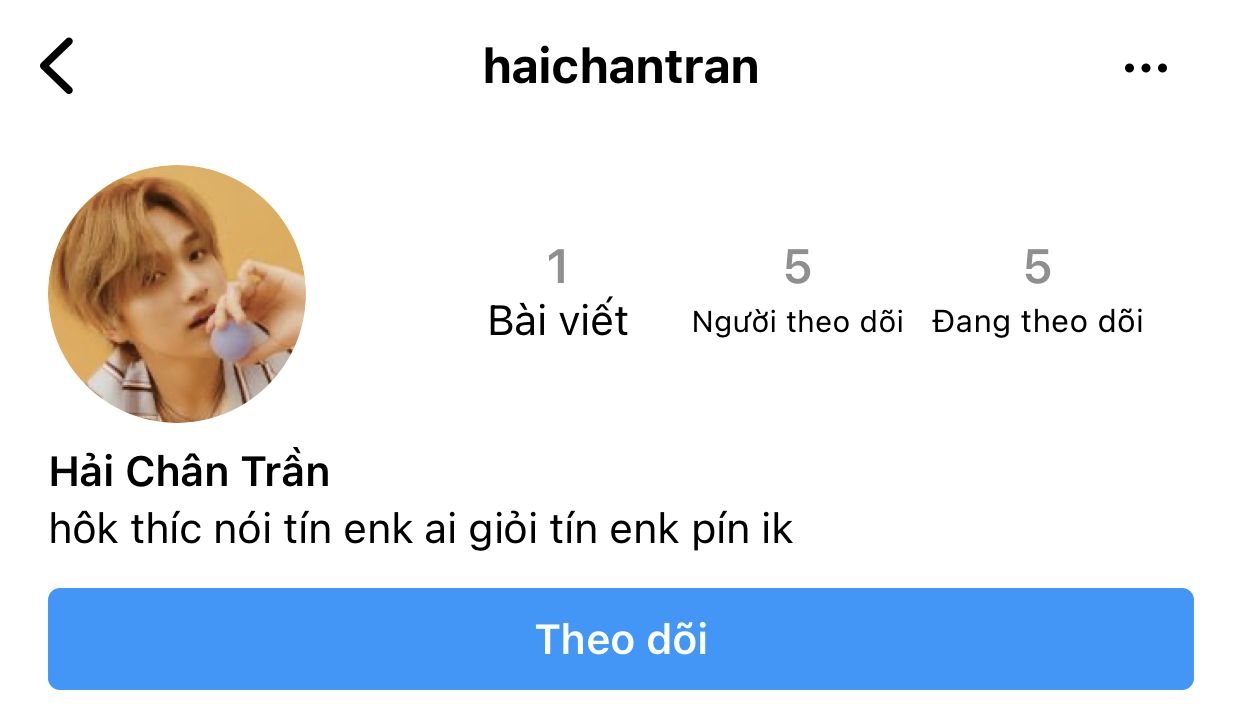Go back using the left chevron arrow
Image resolution: width=1242 pixels, height=727 pixels.
click(56, 66)
